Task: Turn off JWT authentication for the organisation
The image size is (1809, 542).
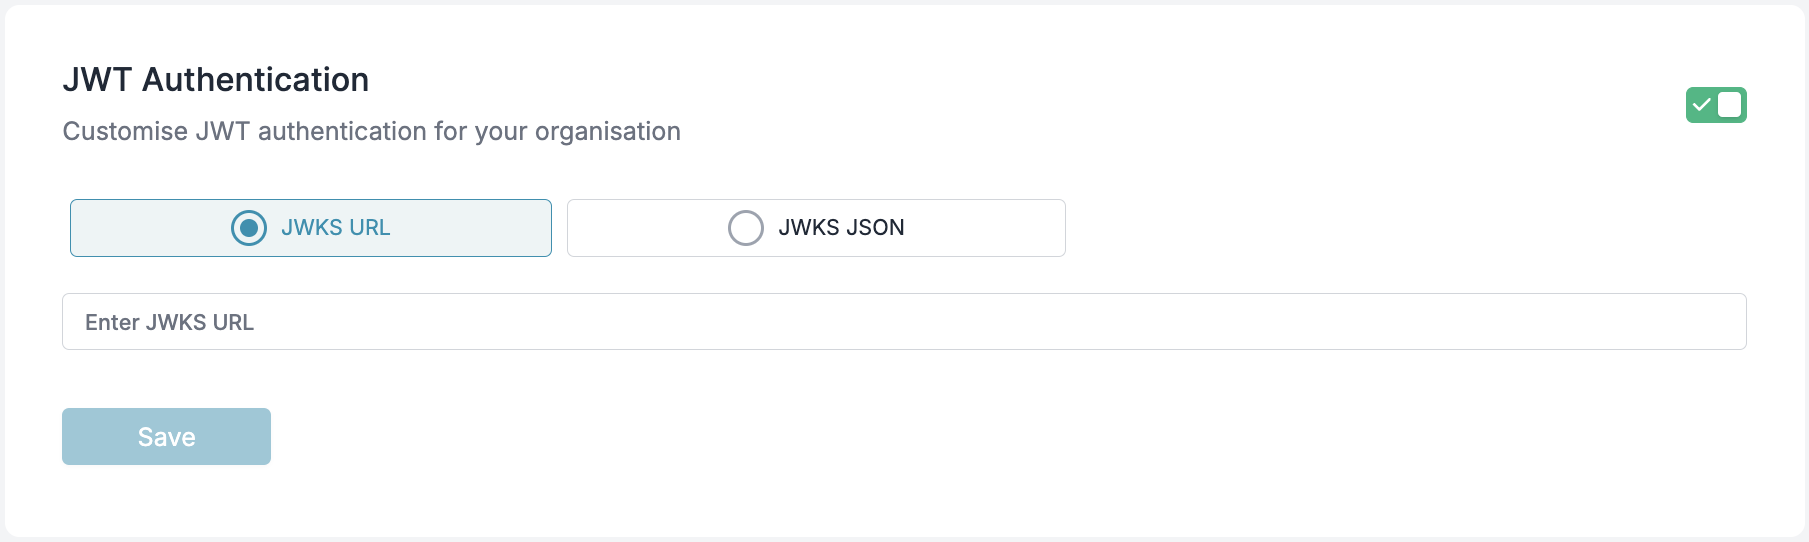Action: coord(1716,105)
